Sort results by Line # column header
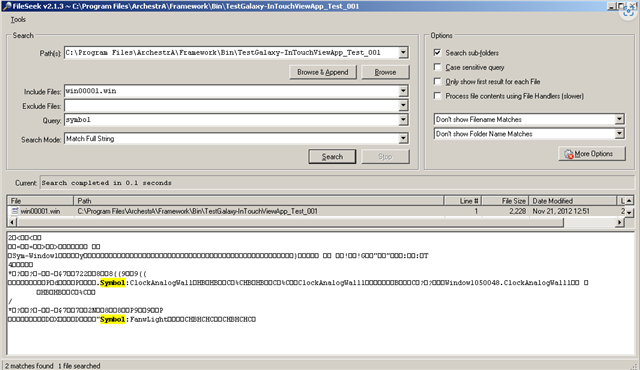 click(x=463, y=201)
